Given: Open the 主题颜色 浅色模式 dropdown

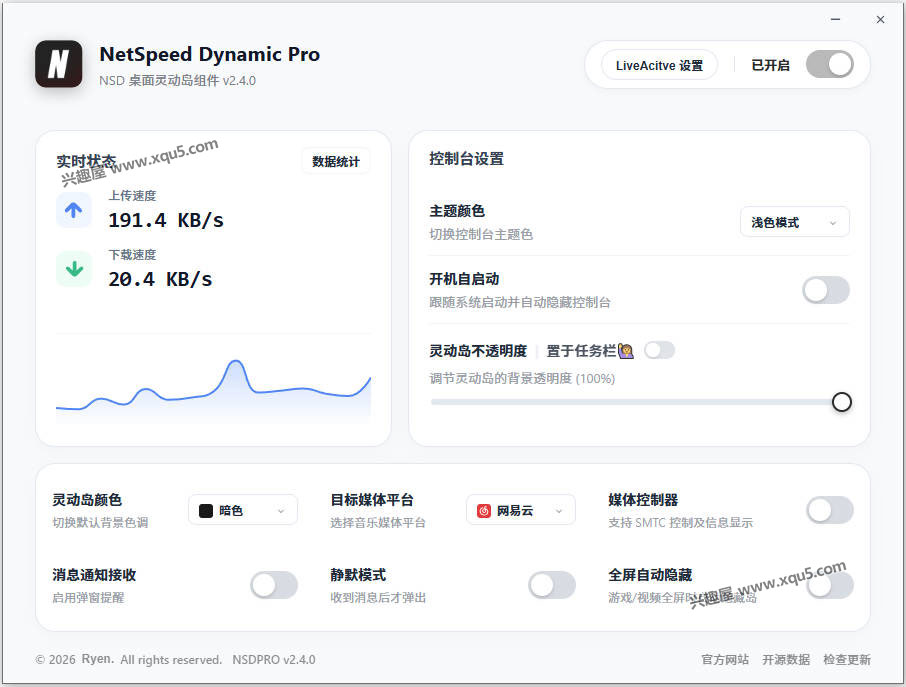Looking at the screenshot, I should click(x=794, y=222).
